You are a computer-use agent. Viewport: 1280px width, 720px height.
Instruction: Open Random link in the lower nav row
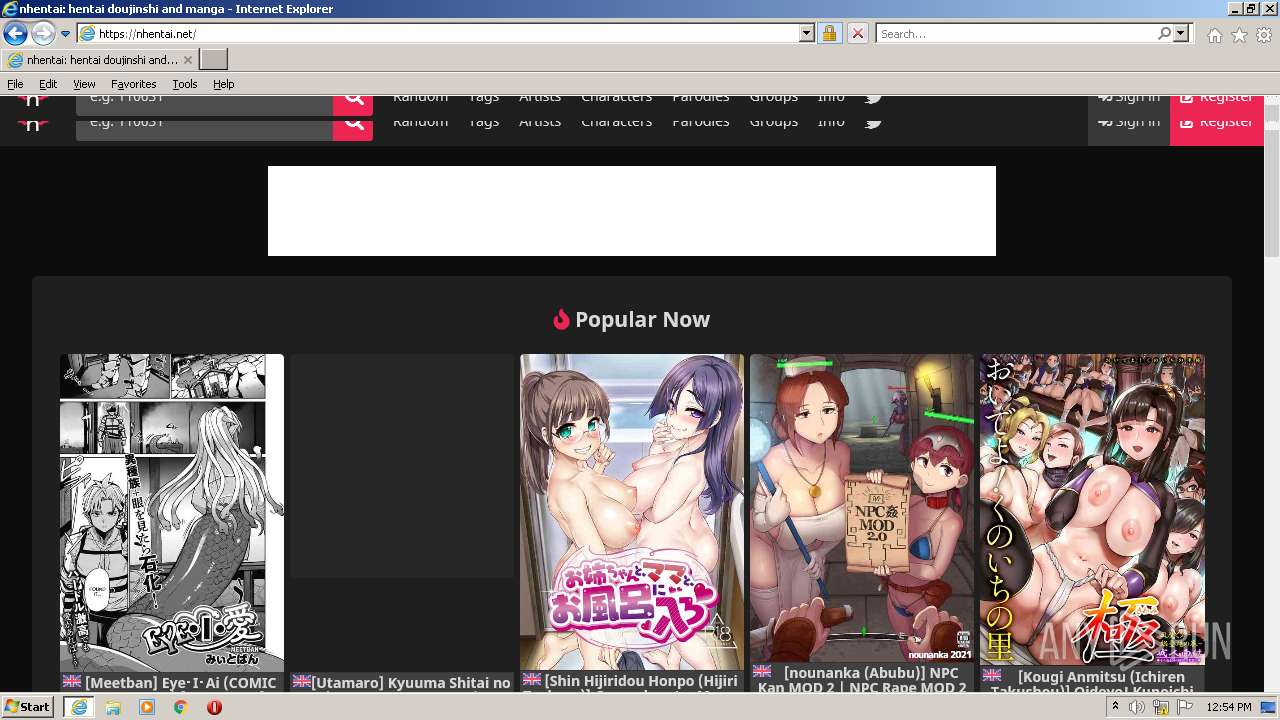(x=420, y=122)
